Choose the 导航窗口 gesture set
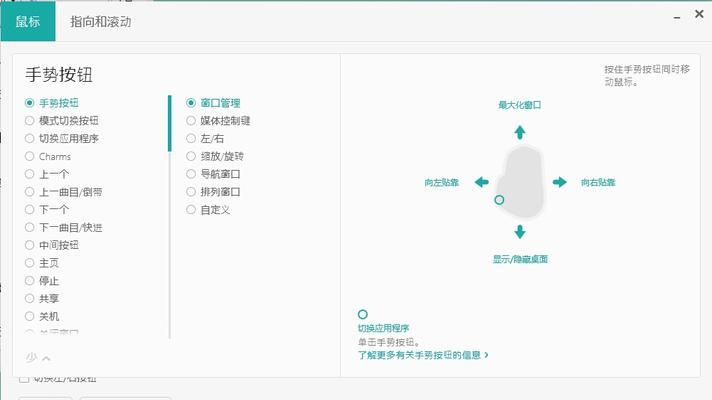 click(191, 174)
